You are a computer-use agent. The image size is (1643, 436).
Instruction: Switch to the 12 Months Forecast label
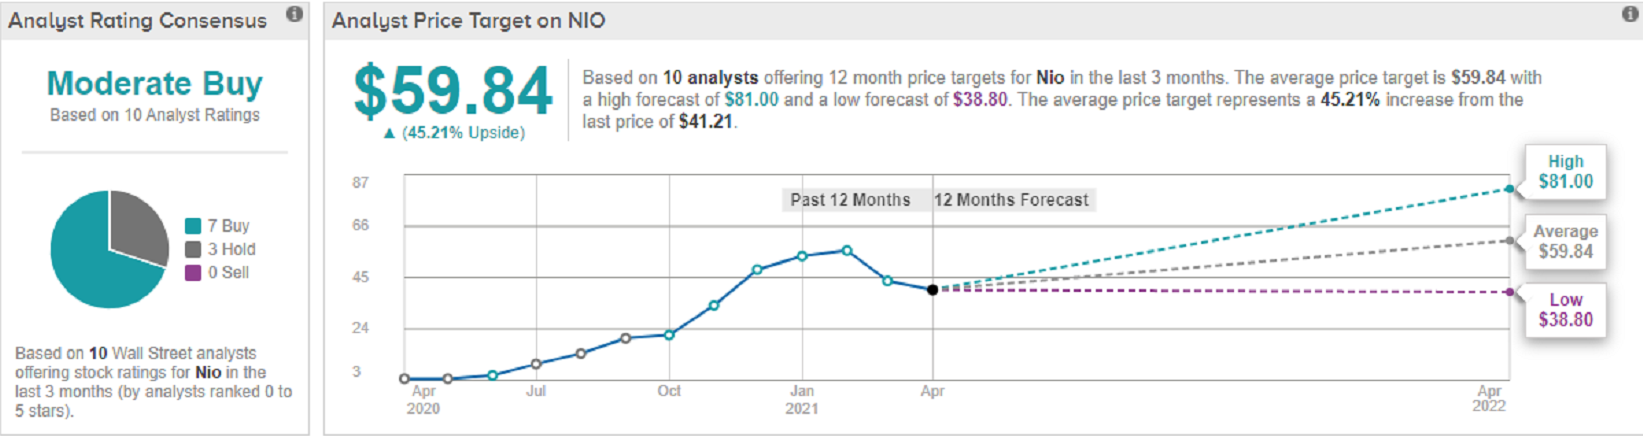(1011, 200)
